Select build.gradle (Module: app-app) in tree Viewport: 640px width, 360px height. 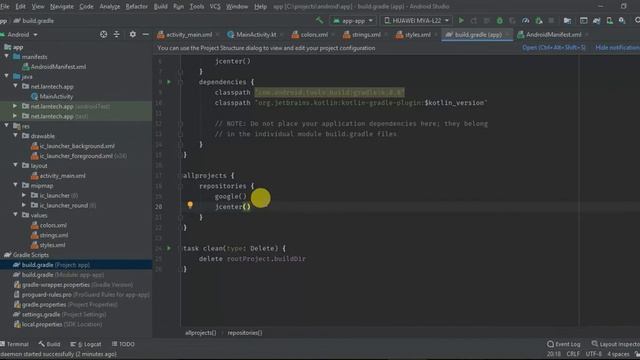point(63,275)
